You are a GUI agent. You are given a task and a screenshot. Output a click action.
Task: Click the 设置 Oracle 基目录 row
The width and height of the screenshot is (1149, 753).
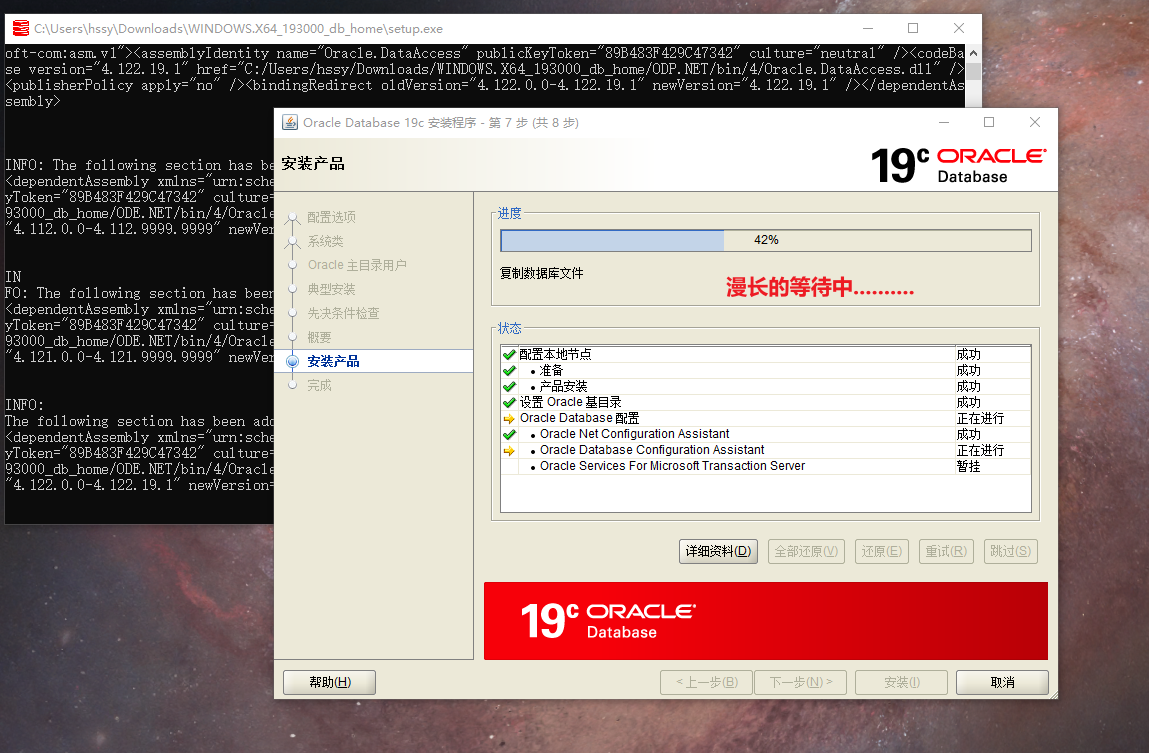(766, 402)
